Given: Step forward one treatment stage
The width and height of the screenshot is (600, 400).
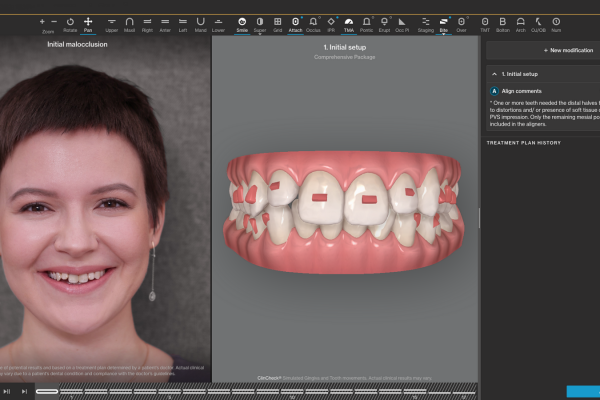Looking at the screenshot, I should (x=24, y=391).
